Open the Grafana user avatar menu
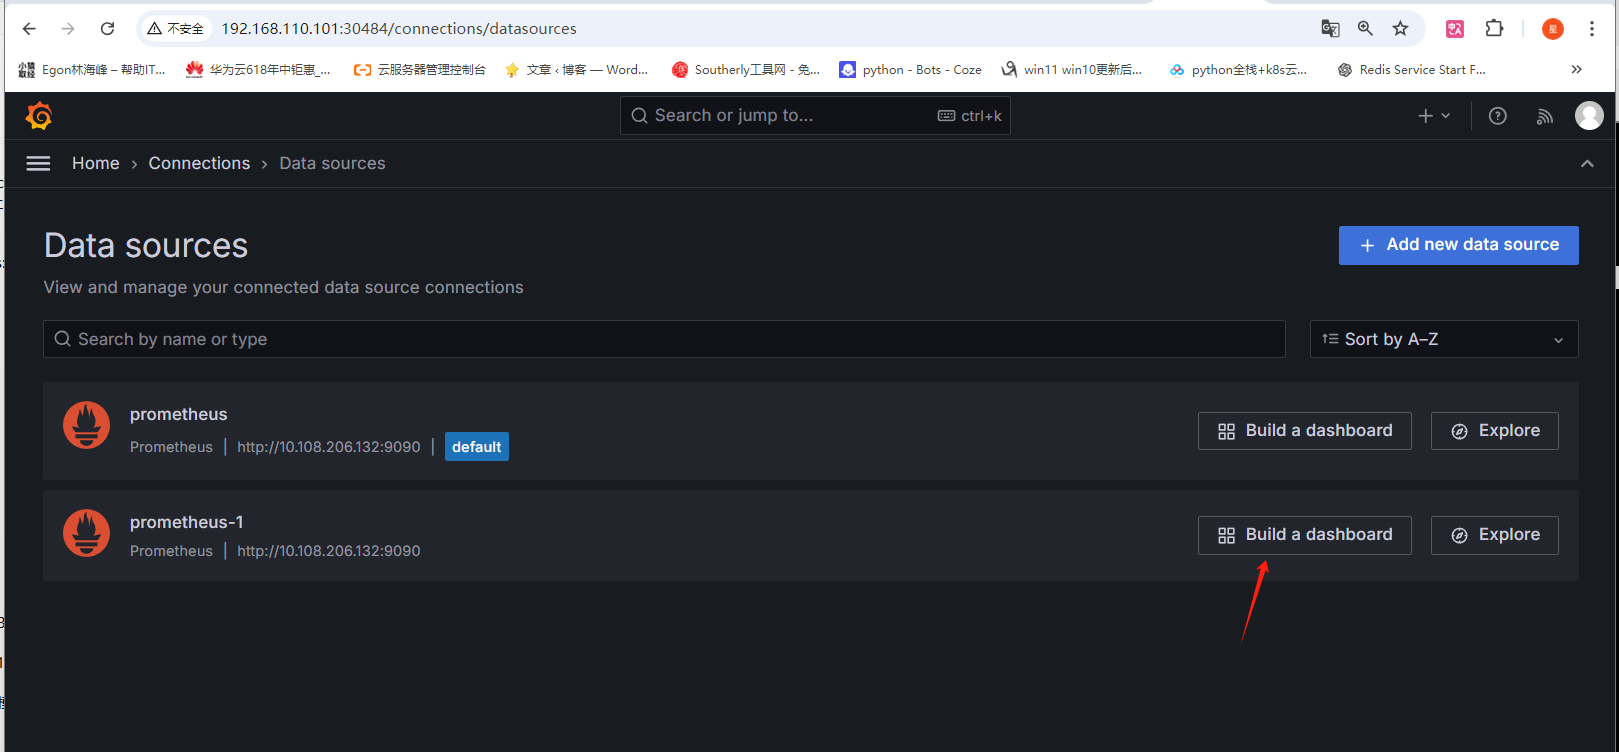Image resolution: width=1619 pixels, height=752 pixels. click(1589, 116)
